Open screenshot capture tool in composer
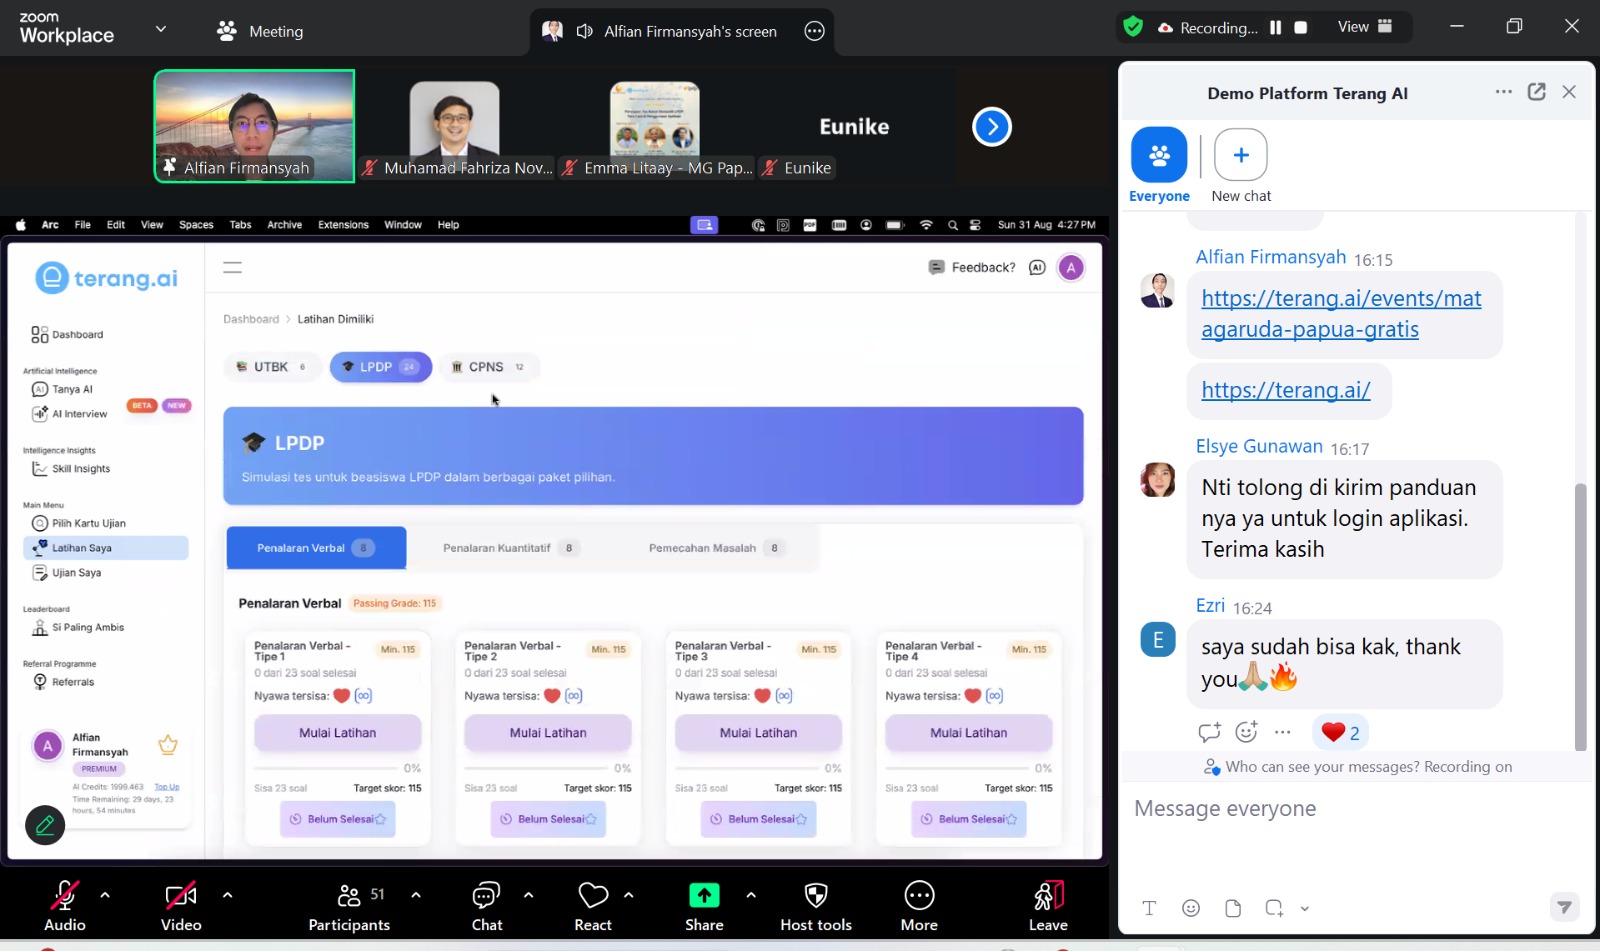The height and width of the screenshot is (951, 1600). [x=1274, y=908]
